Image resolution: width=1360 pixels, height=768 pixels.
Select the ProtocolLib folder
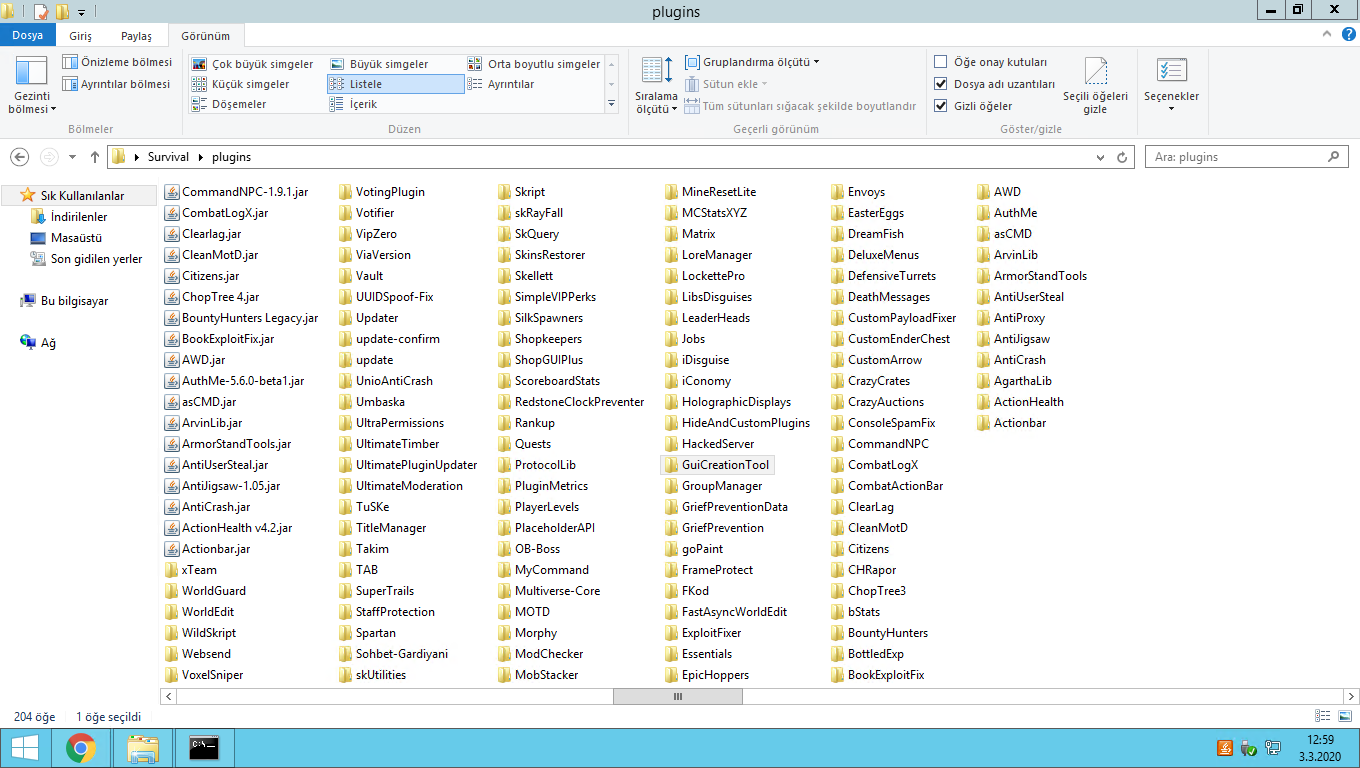point(537,465)
